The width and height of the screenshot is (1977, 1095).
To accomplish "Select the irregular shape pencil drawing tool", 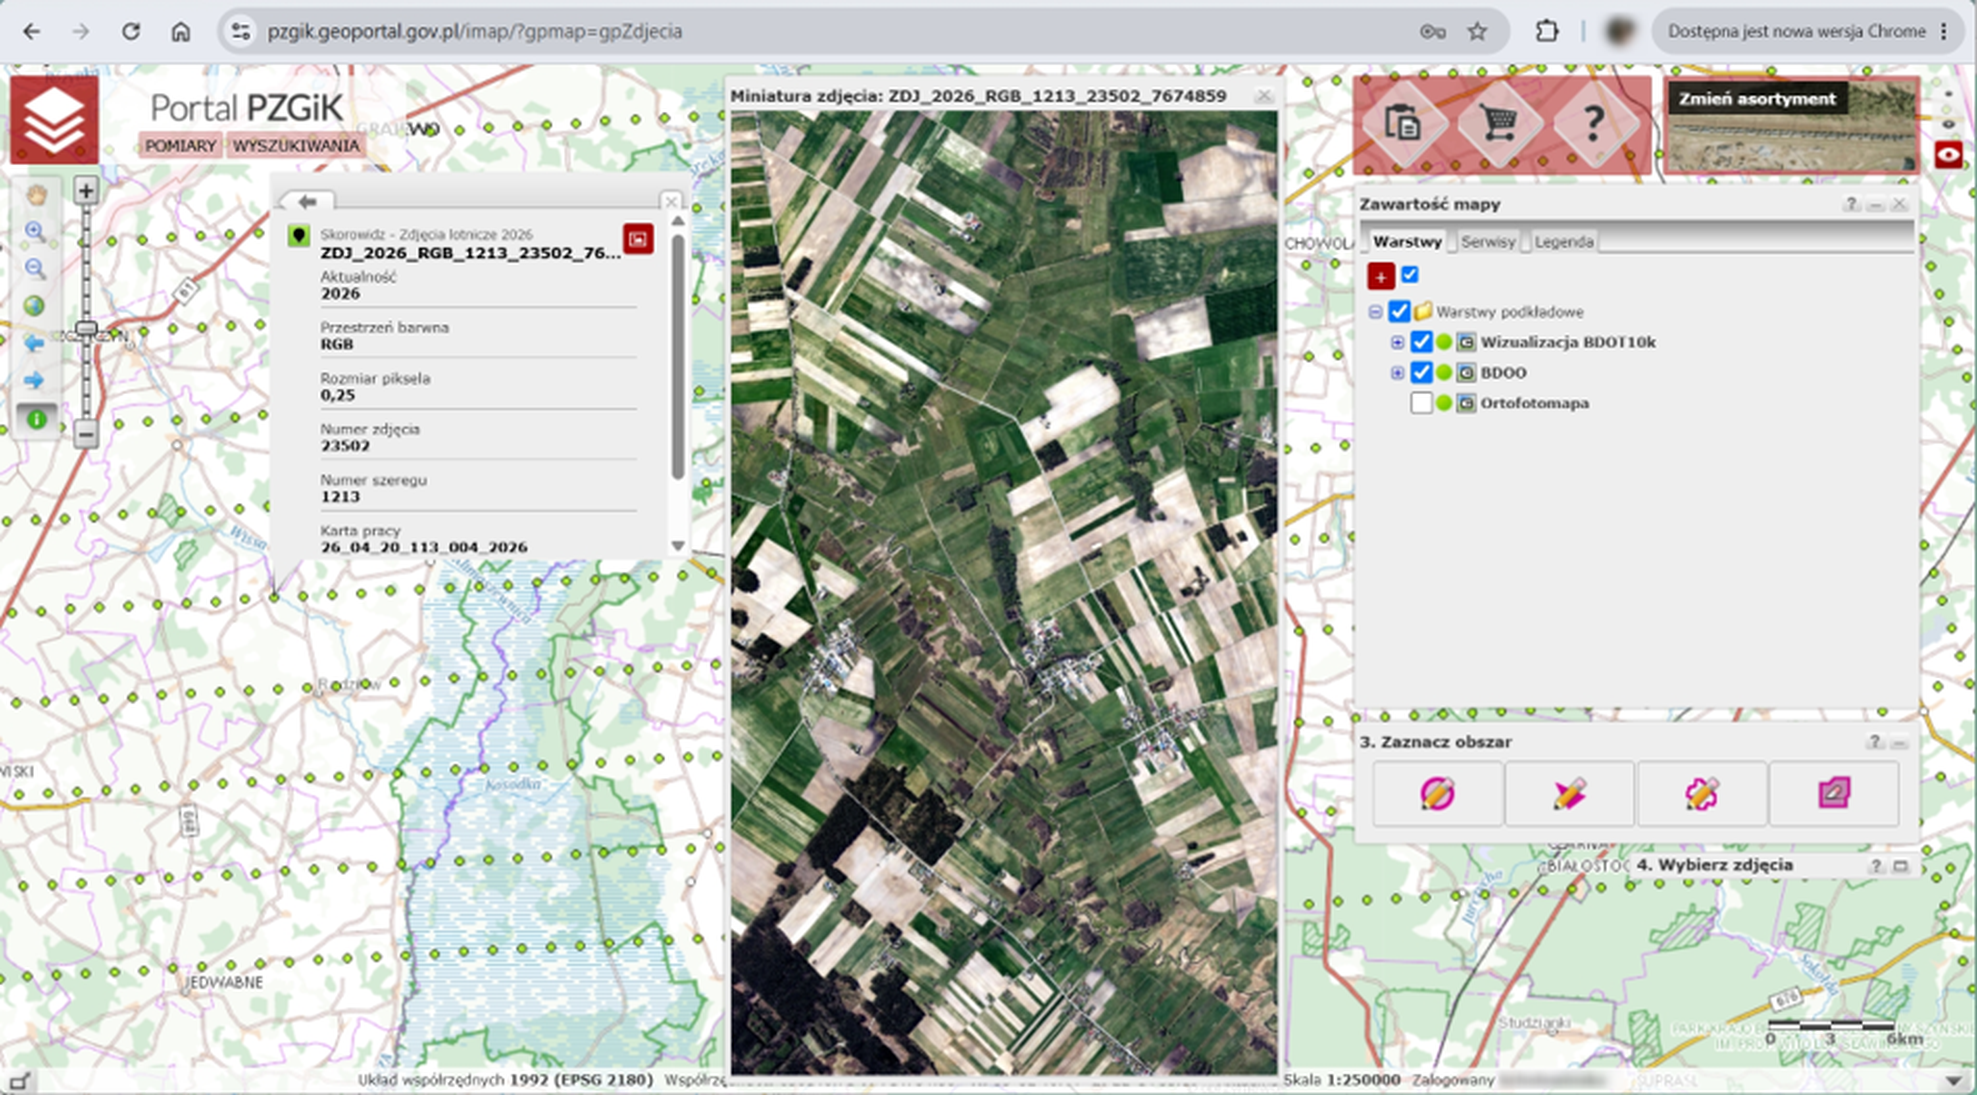I will pyautogui.click(x=1702, y=794).
